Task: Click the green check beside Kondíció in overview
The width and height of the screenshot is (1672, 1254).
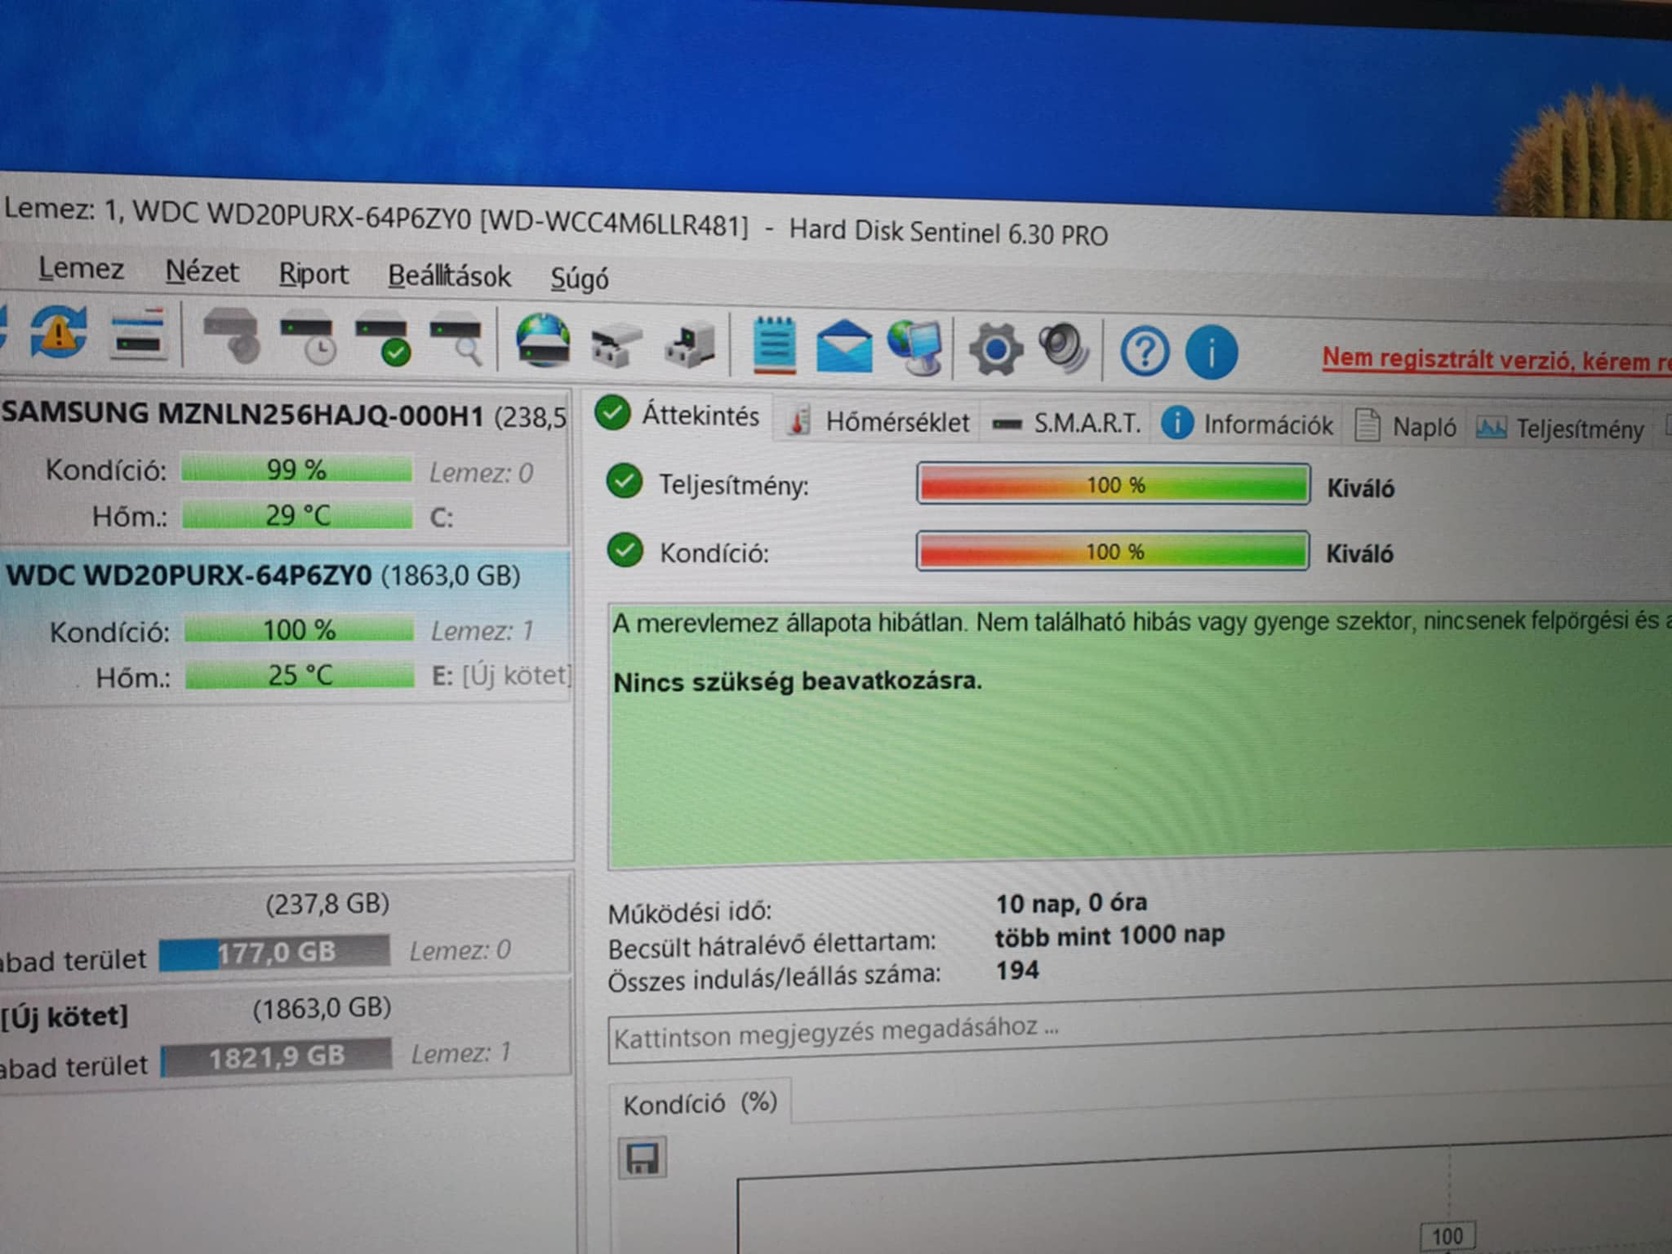Action: point(625,550)
